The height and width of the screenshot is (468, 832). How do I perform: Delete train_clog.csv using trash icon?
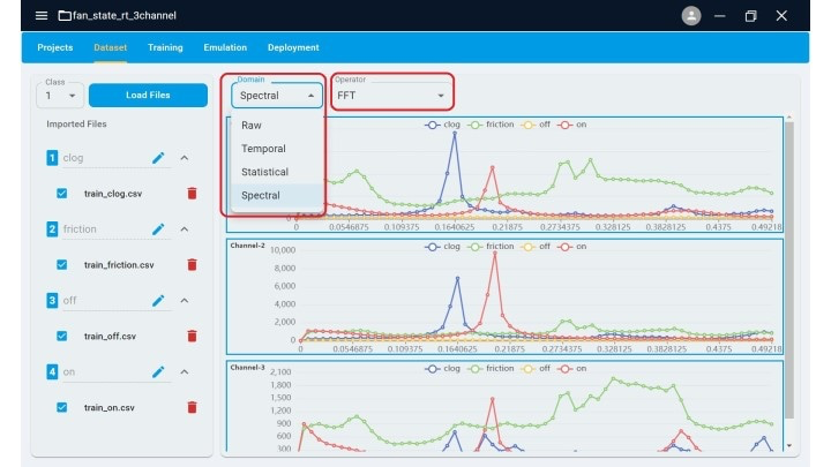[x=192, y=193]
